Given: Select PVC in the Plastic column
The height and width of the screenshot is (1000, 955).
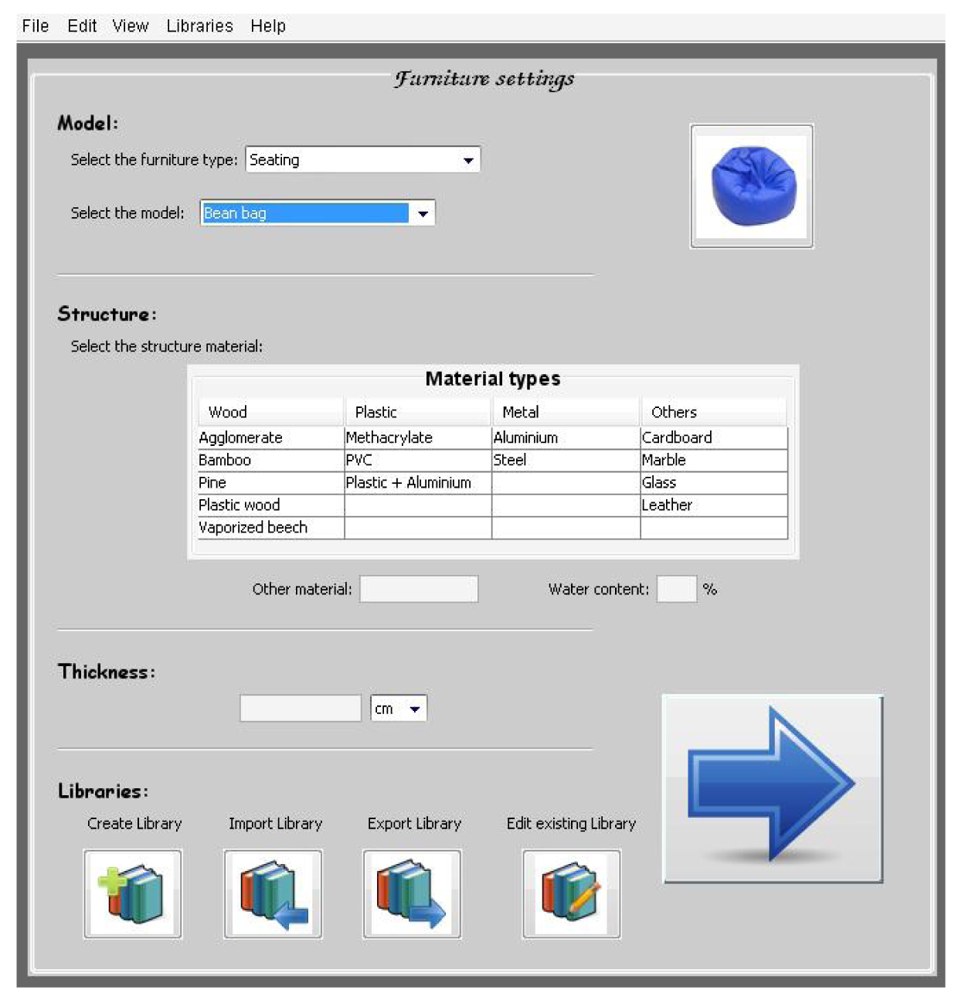Looking at the screenshot, I should 418,460.
